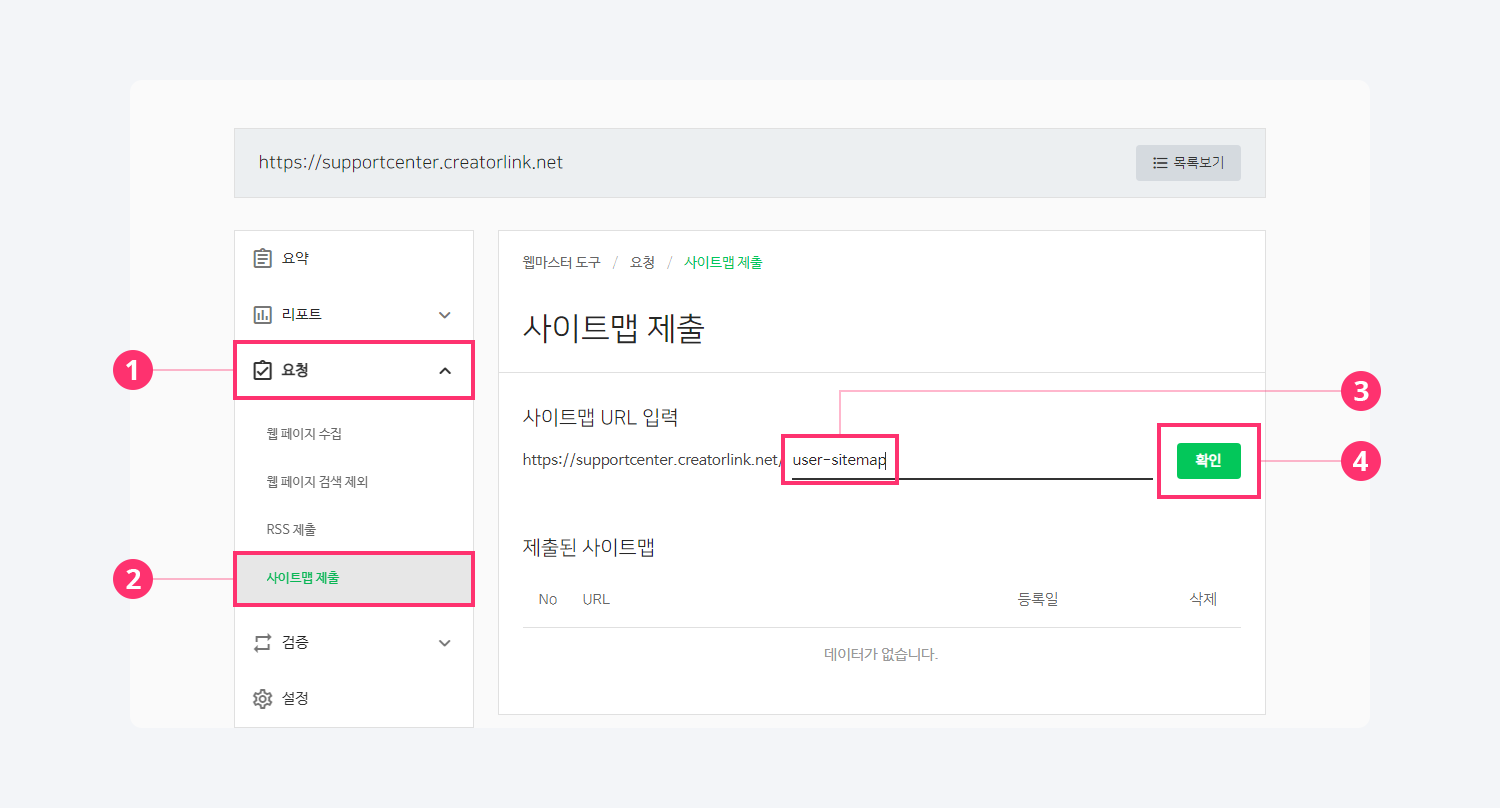1500x808 pixels.
Task: Go to RSS 제출 in the sidebar
Action: point(291,529)
